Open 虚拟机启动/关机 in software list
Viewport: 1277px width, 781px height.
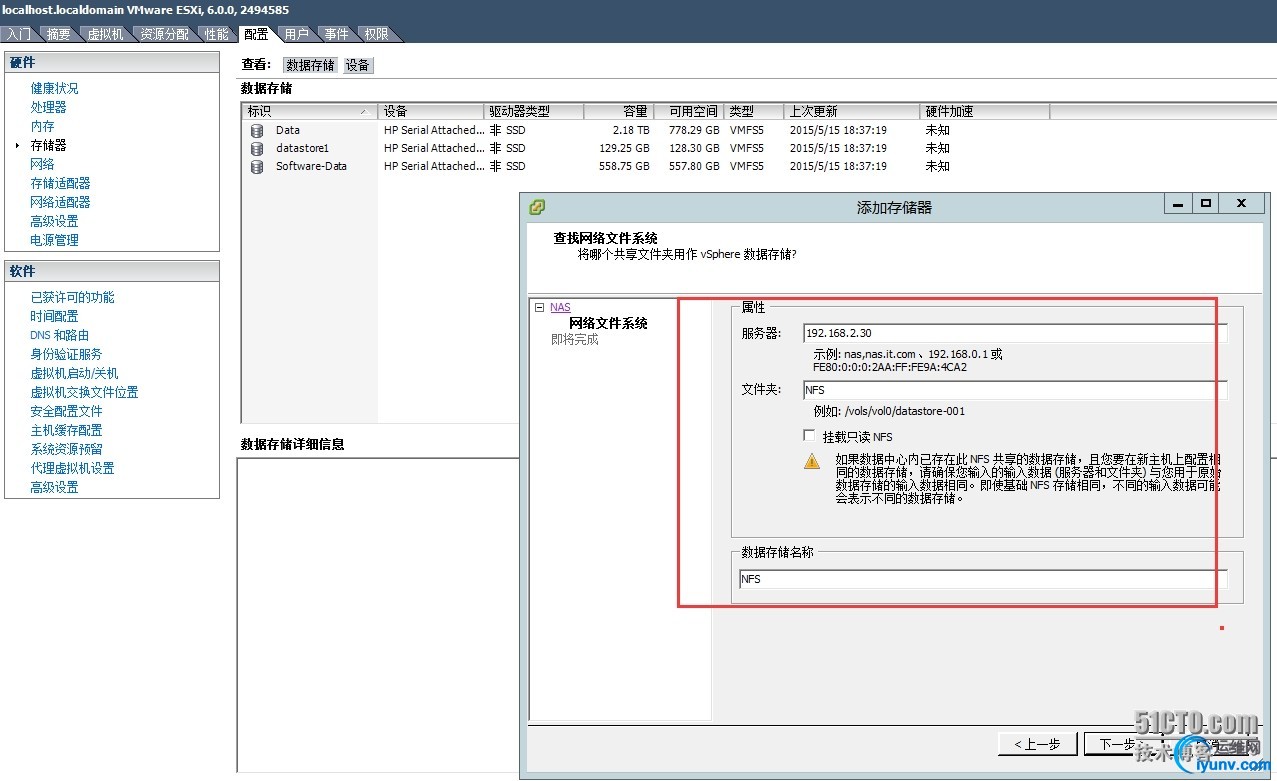point(74,373)
